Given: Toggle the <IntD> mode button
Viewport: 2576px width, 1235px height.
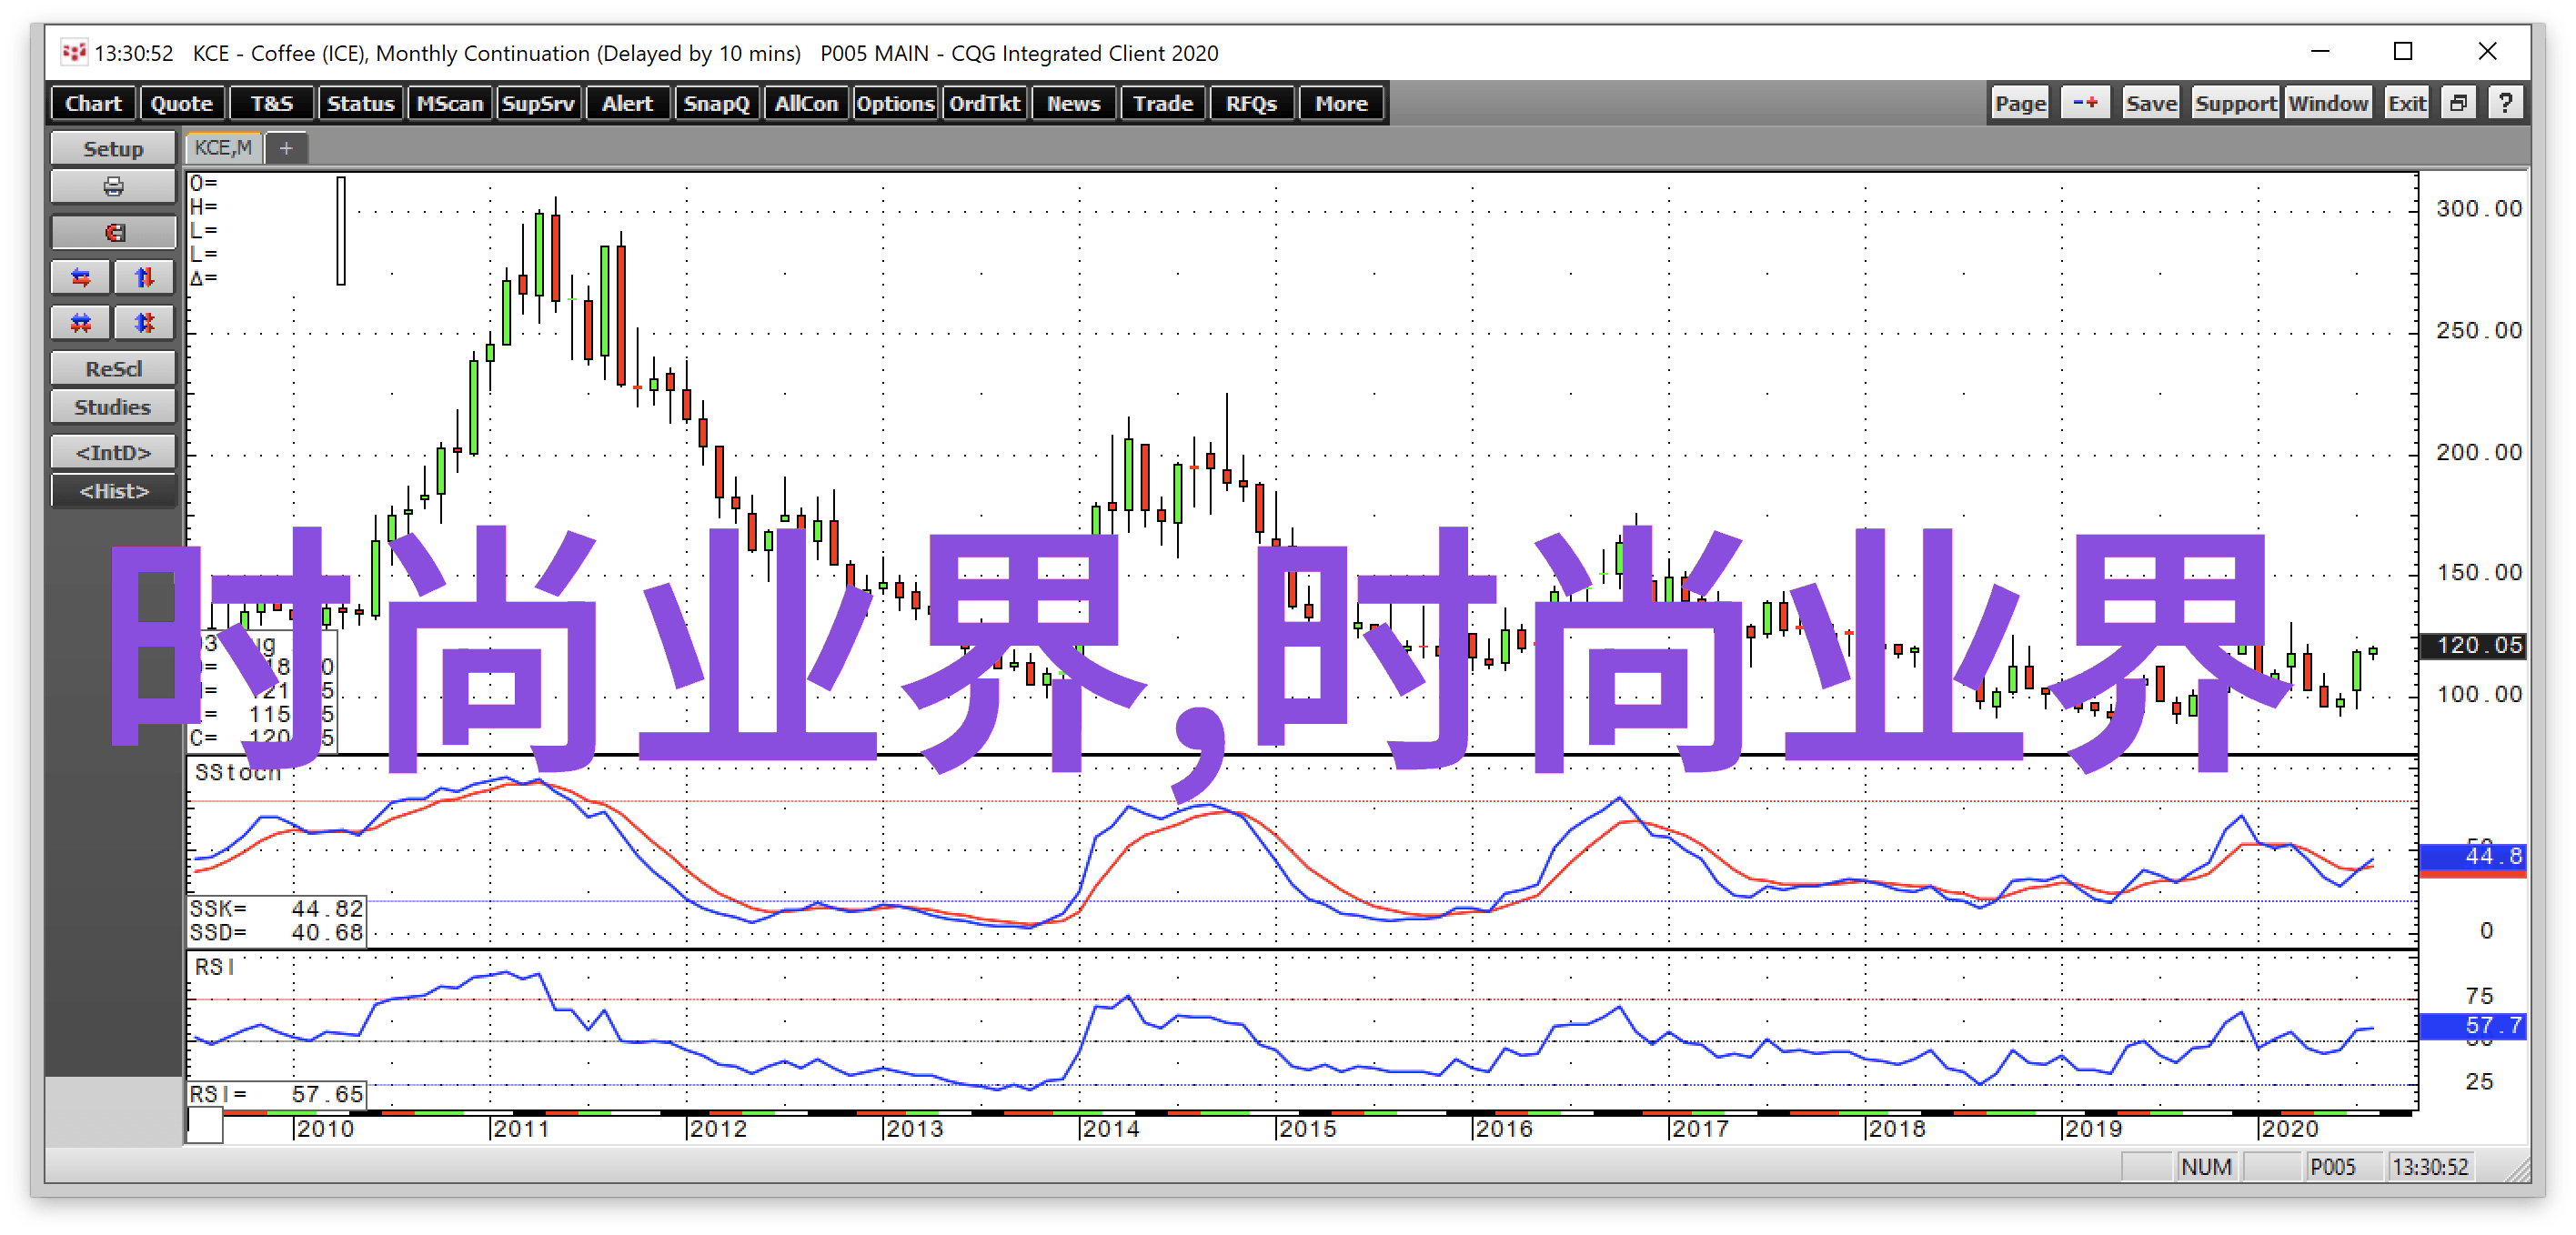Looking at the screenshot, I should tap(113, 452).
